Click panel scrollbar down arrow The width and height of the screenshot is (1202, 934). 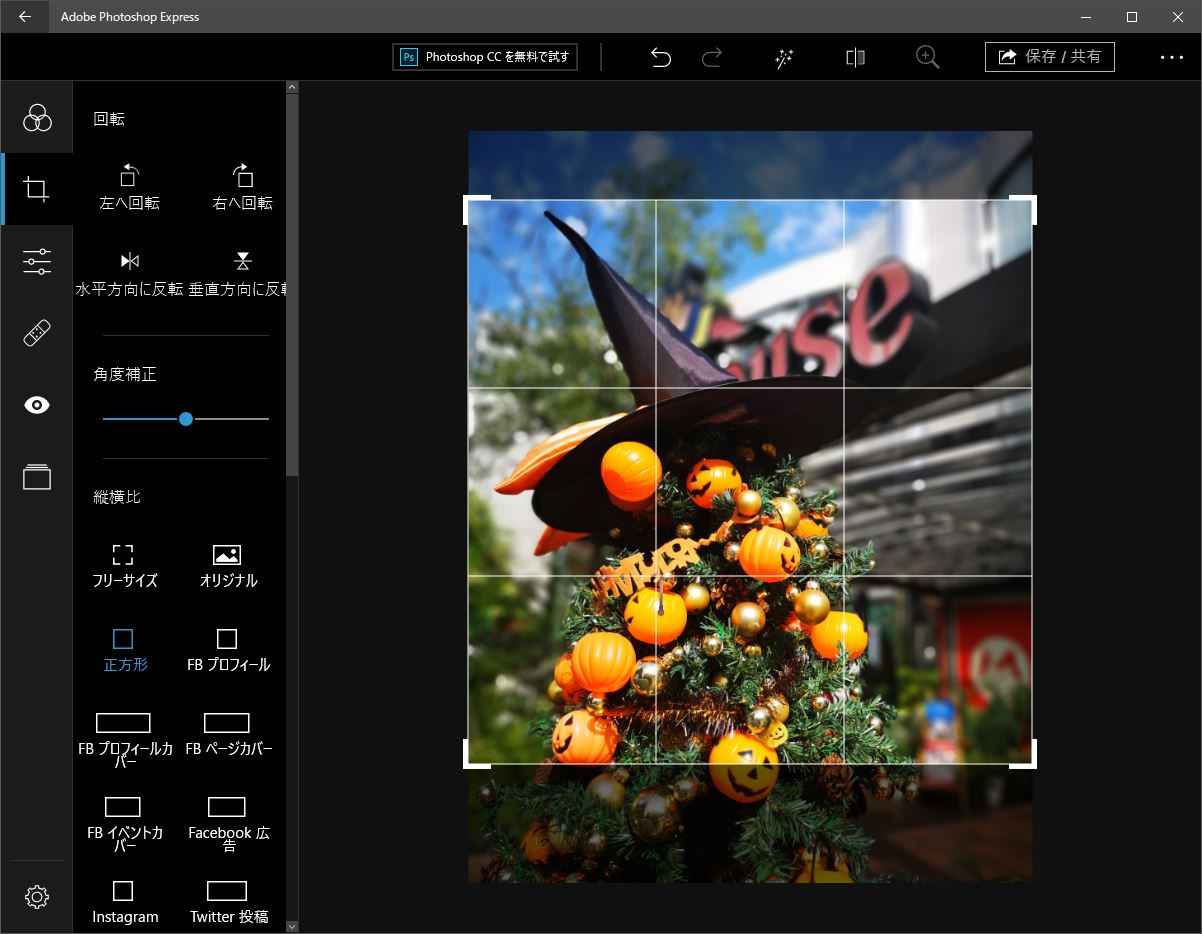292,926
